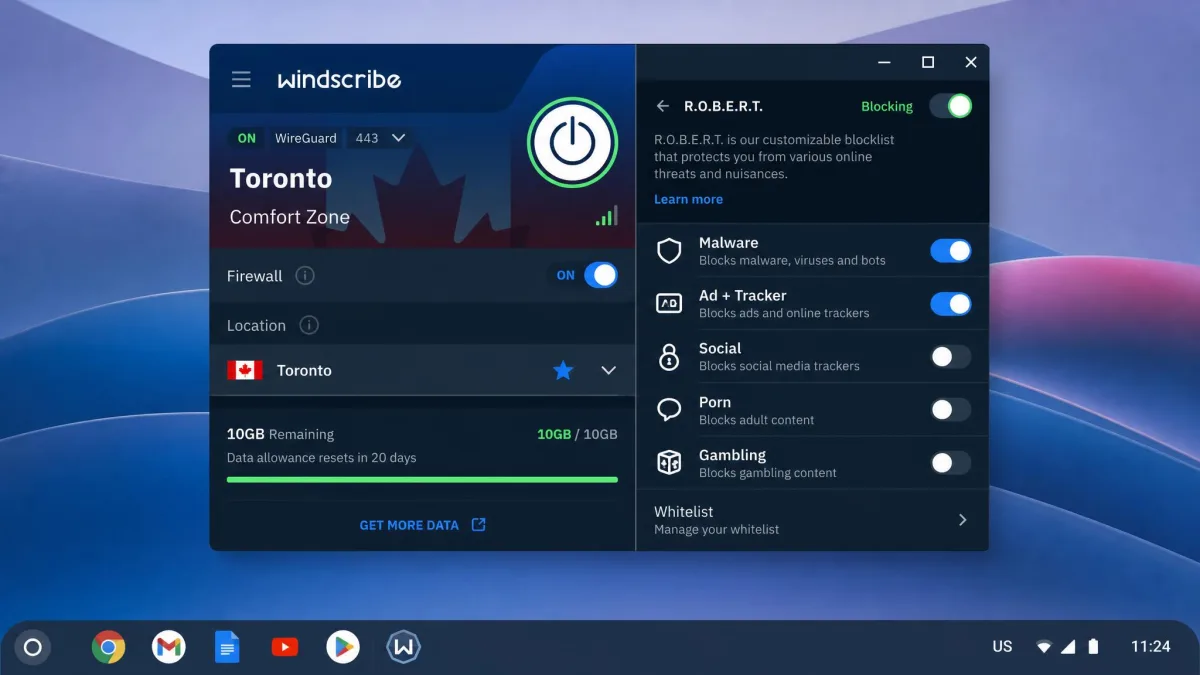Click the 11:24 clock
The image size is (1200, 675).
pos(1150,647)
